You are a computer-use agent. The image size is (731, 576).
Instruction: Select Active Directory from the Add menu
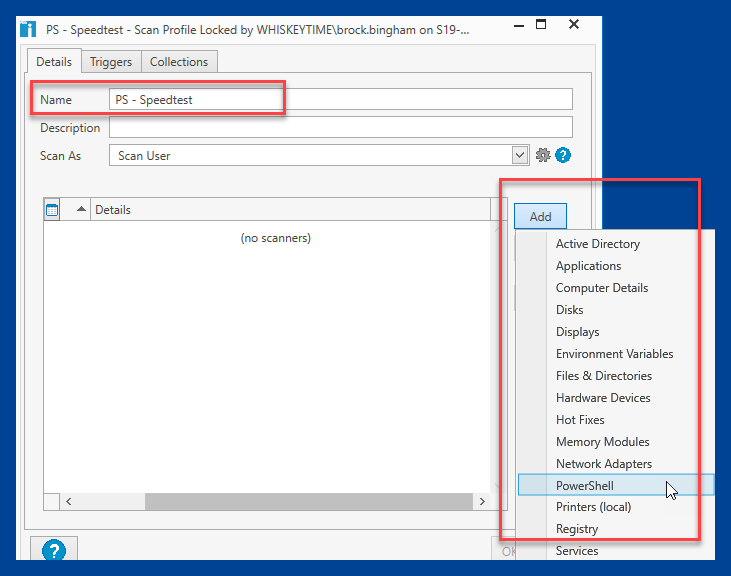click(616, 244)
